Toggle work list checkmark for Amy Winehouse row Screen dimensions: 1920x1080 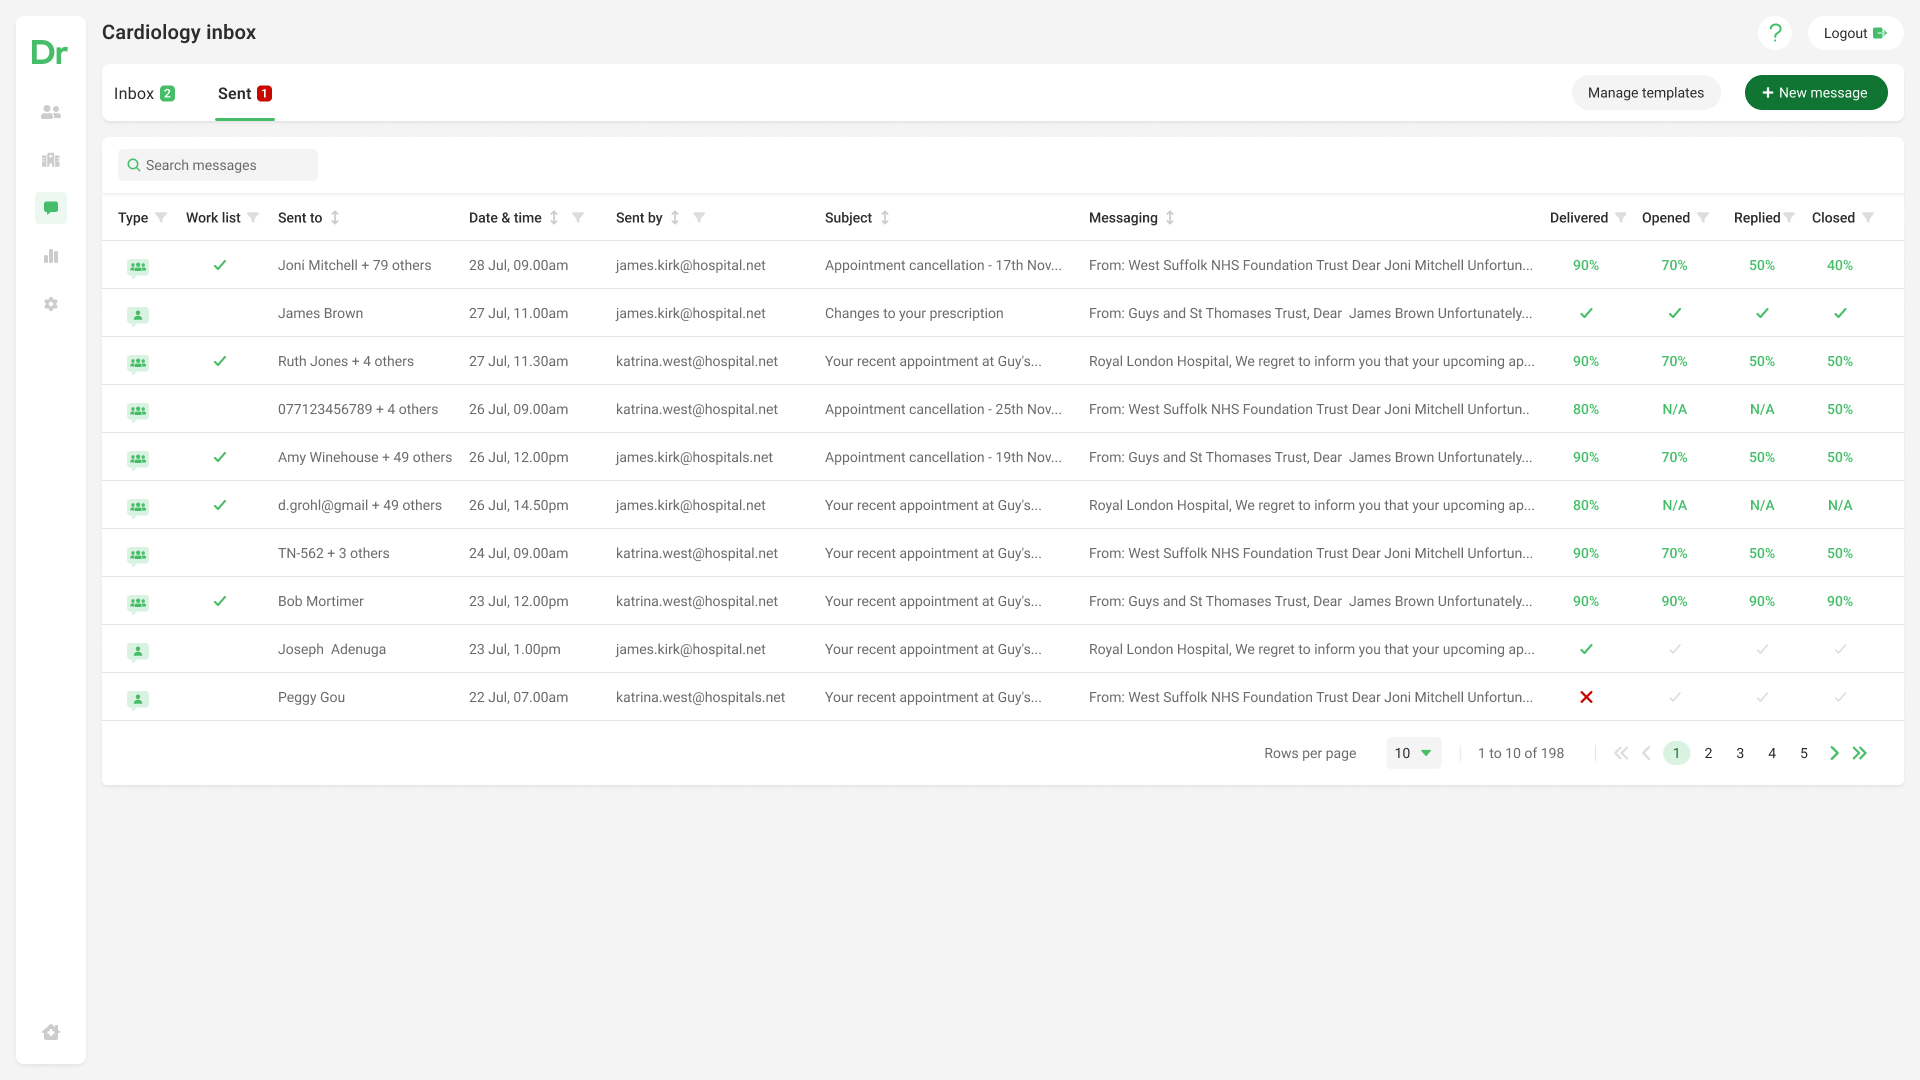click(220, 457)
